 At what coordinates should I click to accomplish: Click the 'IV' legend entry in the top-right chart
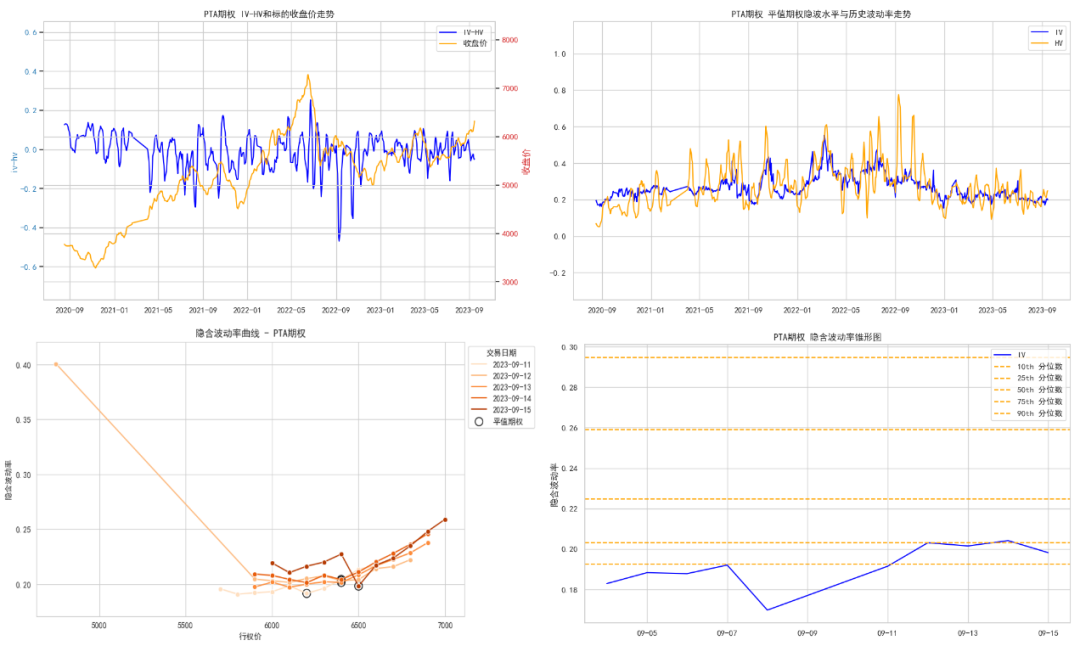pos(1047,32)
